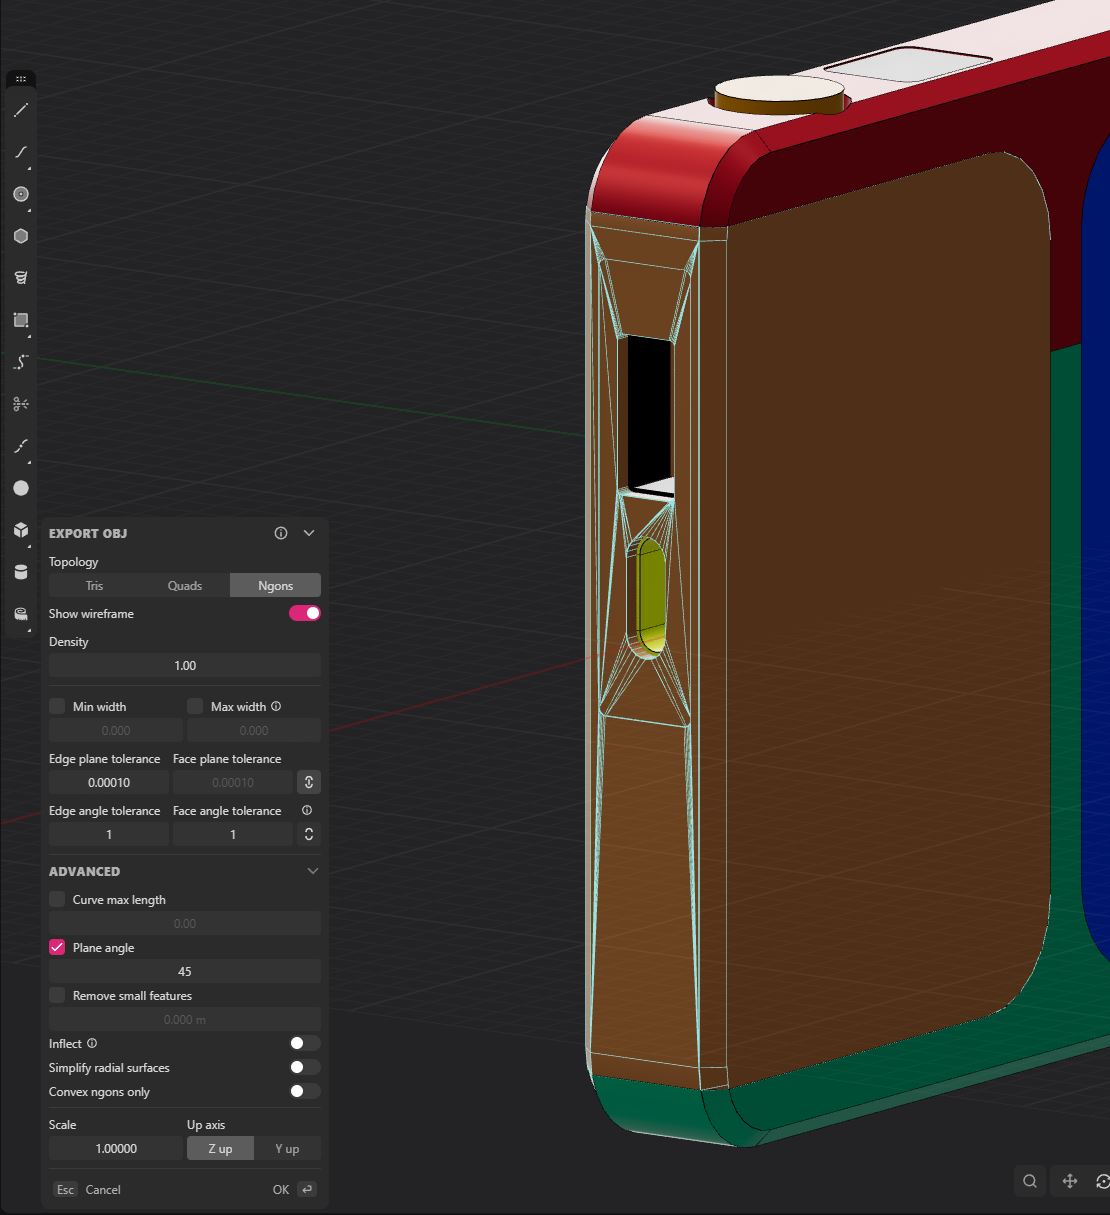Screen dimensions: 1110x1215
Task: Click the viewport orbit rotate icon
Action: [x=1102, y=1181]
